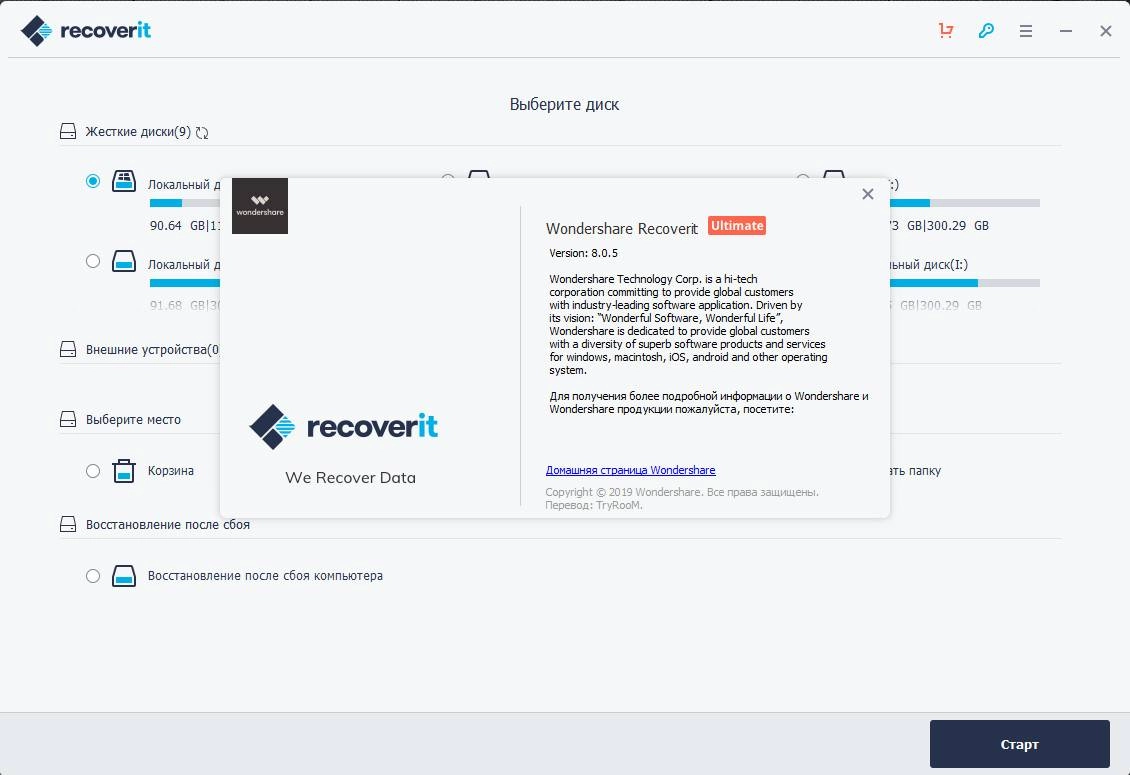Image resolution: width=1130 pixels, height=775 pixels.
Task: Click the hard drives section icon
Action: [68, 131]
